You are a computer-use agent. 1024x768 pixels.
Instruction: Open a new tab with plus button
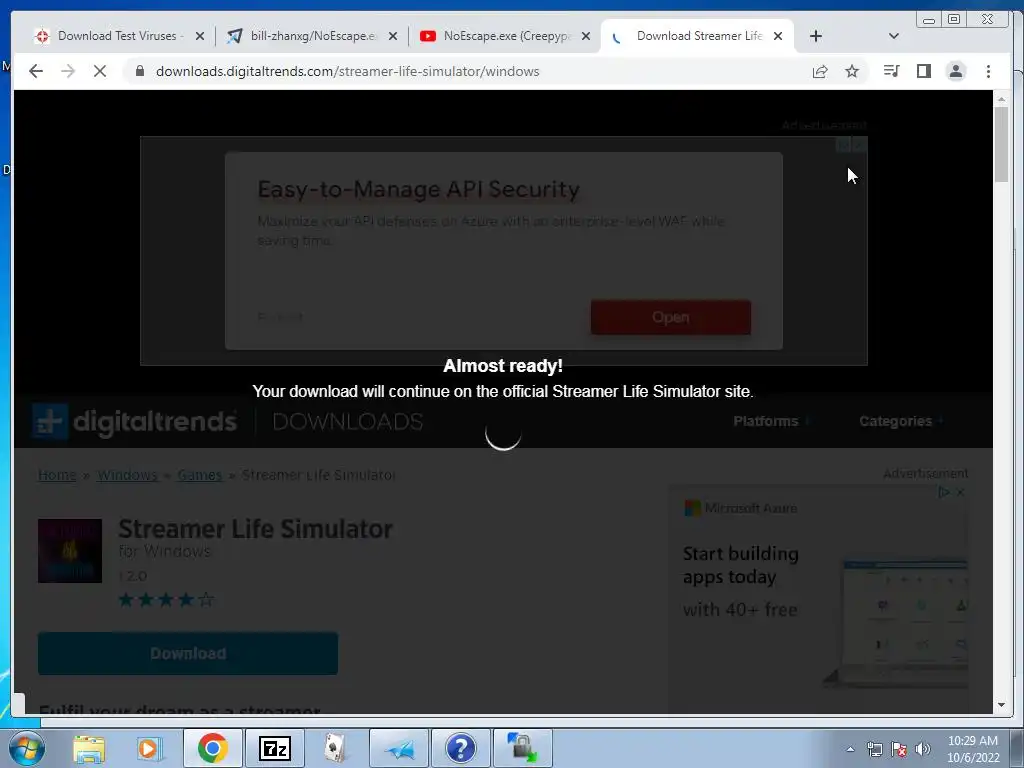pos(816,37)
